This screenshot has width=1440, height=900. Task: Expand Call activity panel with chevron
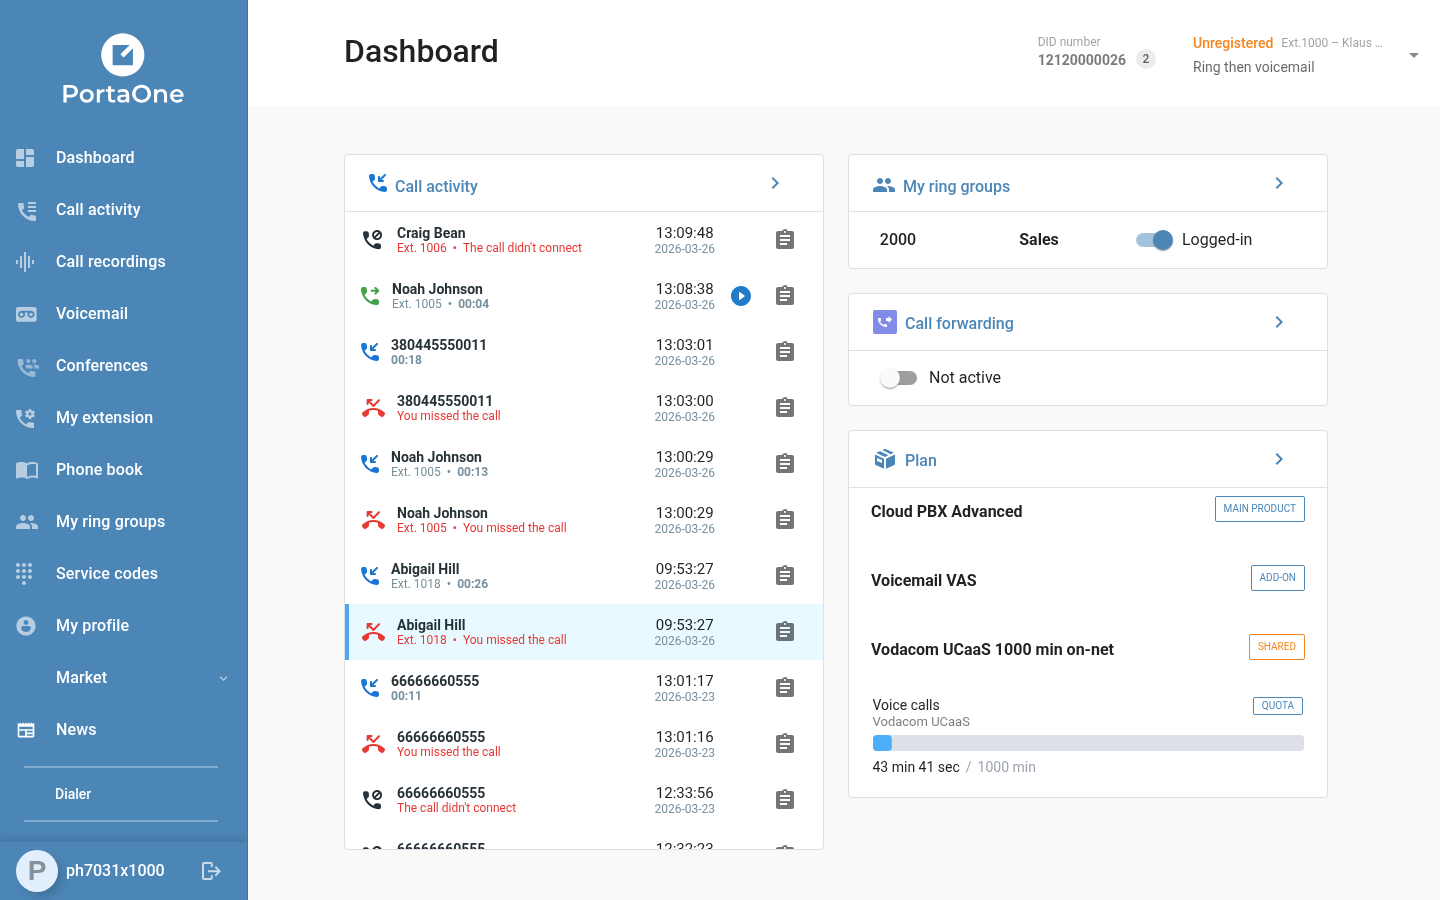click(x=775, y=184)
